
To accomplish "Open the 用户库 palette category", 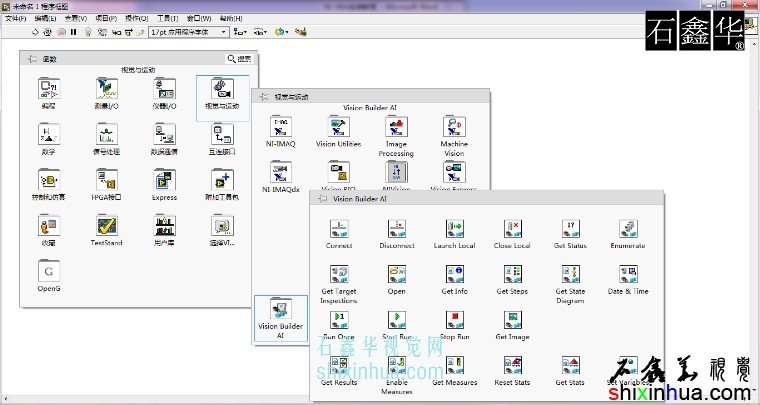I will point(164,230).
